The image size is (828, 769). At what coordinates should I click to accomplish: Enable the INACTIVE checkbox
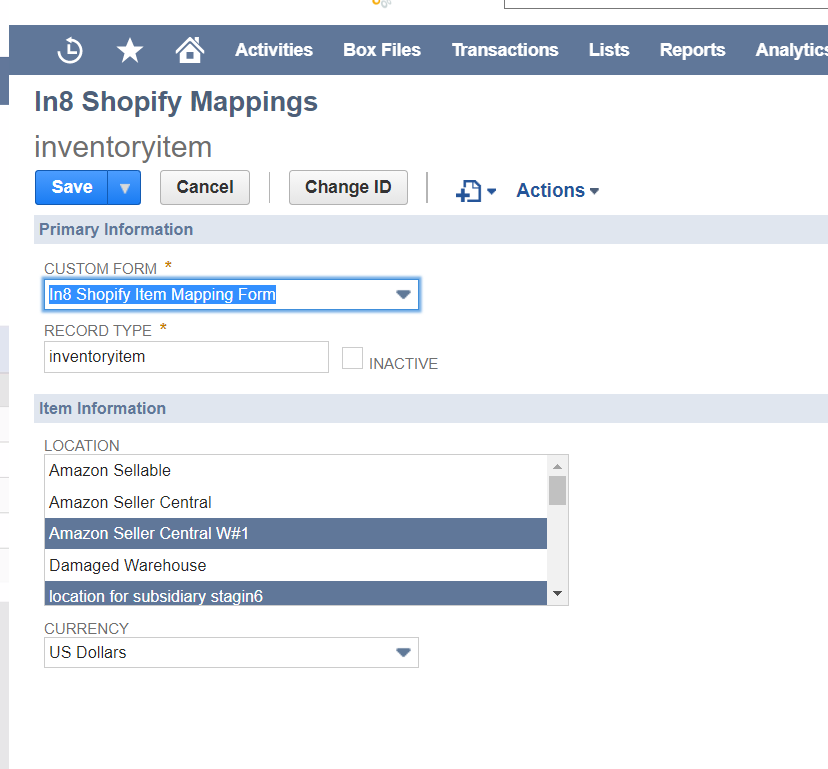[352, 357]
